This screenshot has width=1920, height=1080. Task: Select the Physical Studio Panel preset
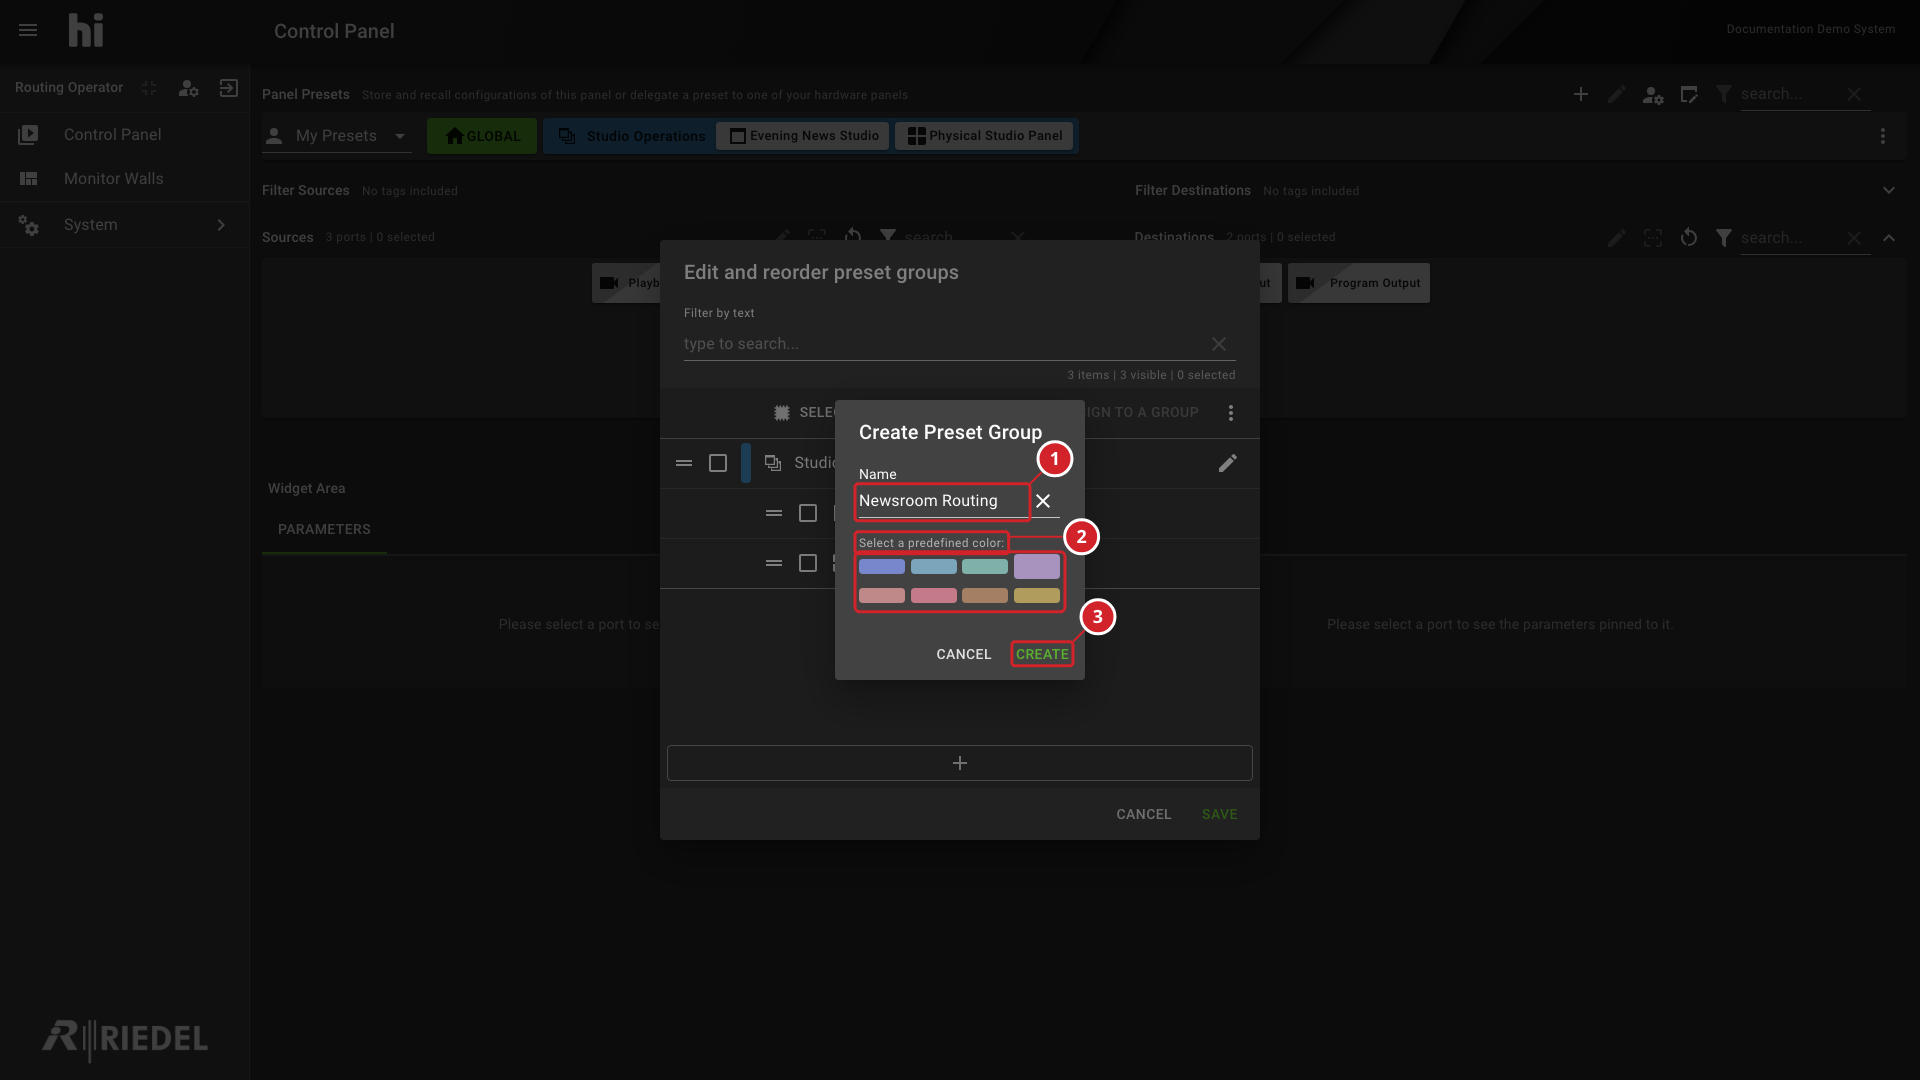984,136
